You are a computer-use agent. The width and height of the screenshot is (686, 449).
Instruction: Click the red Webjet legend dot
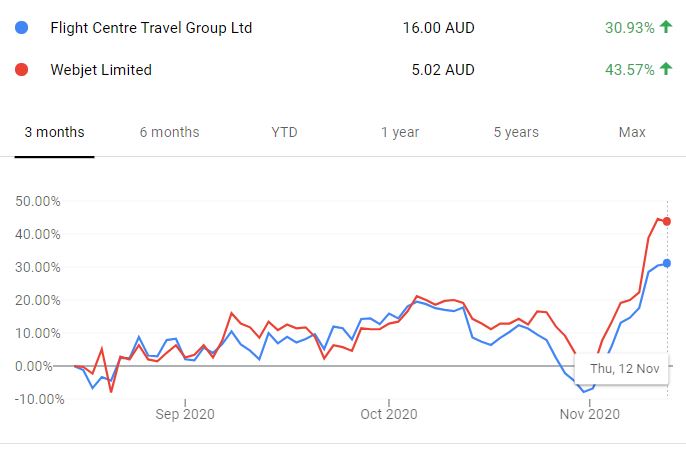(22, 70)
